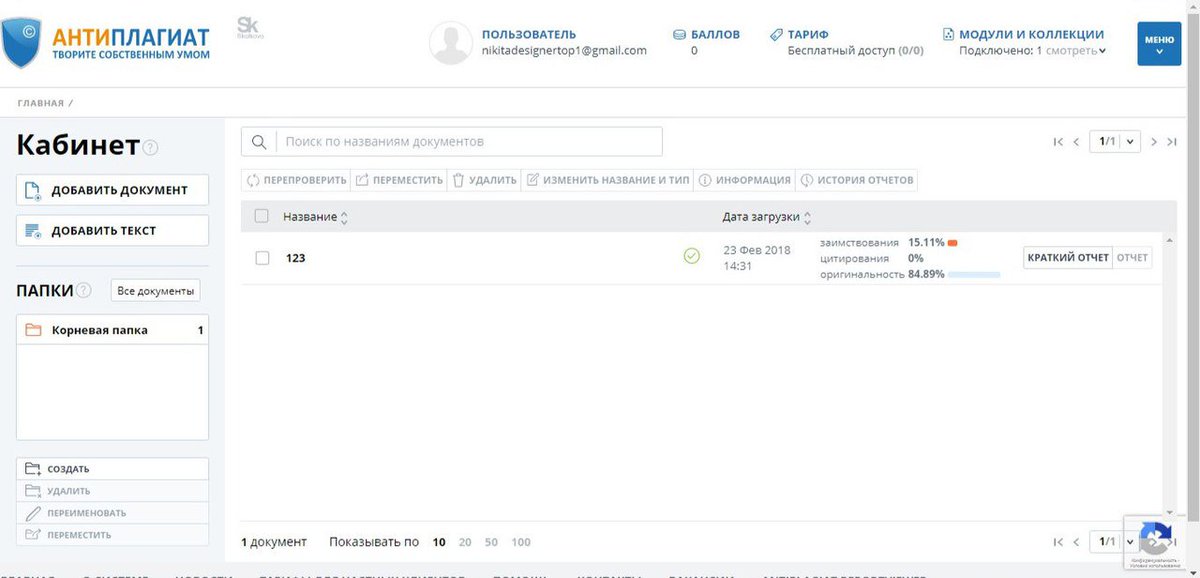Open the top page-number 1/1 dropdown

[x=1116, y=142]
